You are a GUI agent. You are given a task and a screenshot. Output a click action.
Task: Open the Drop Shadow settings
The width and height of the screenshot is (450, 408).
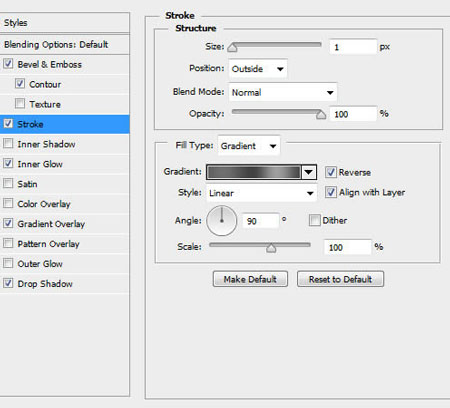coord(45,284)
